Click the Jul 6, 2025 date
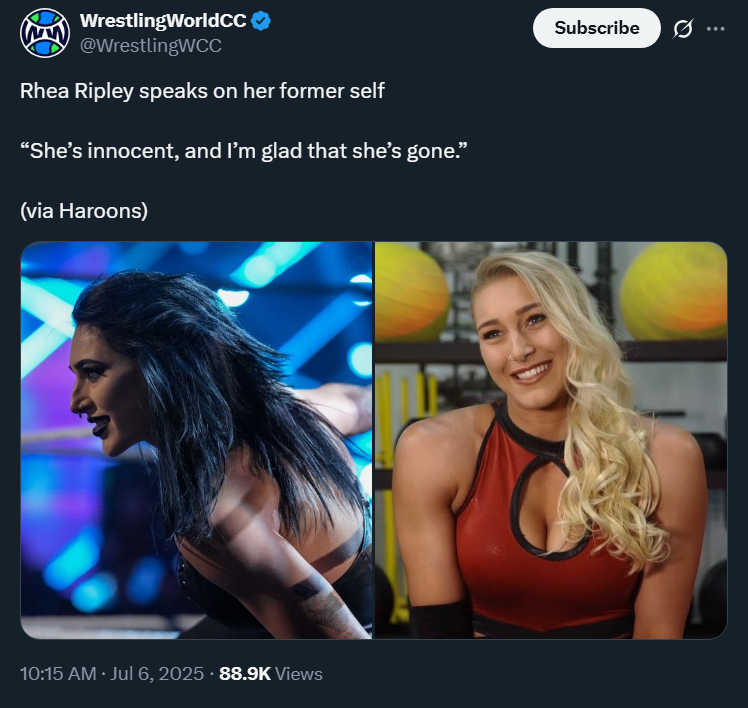Screen dimensions: 748x708 pos(157,674)
